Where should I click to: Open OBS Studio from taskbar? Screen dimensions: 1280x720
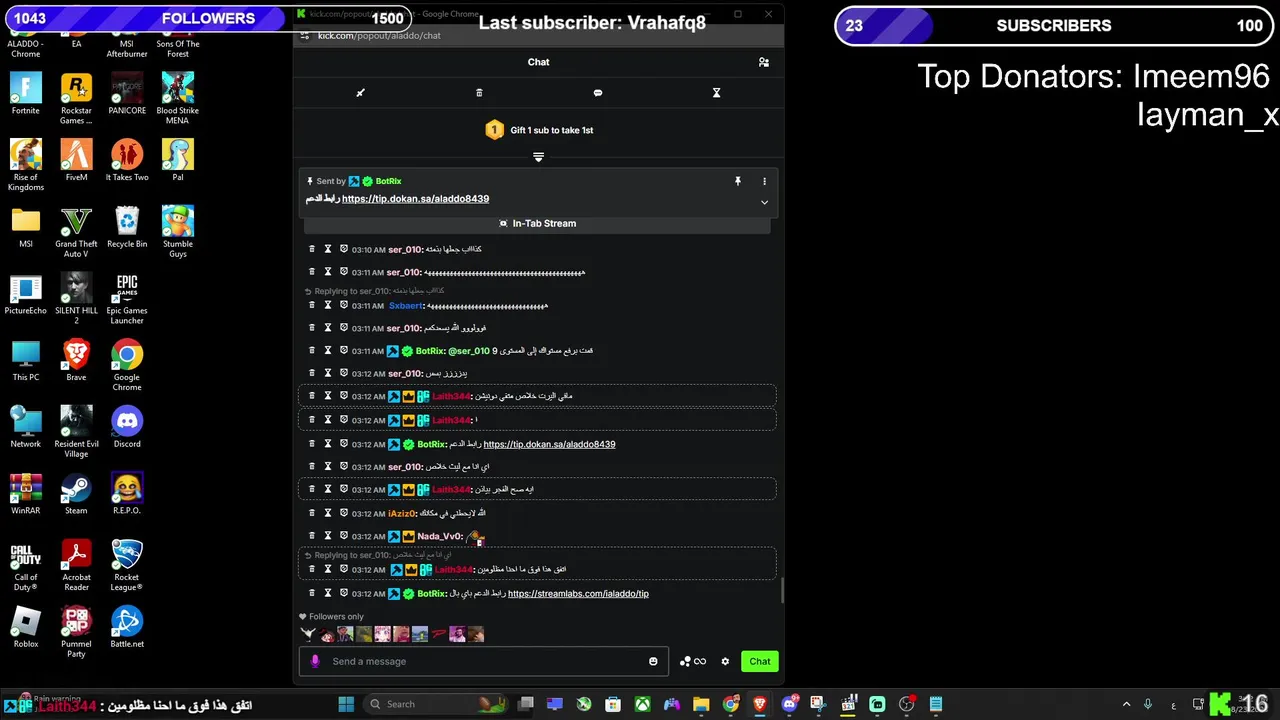[x=907, y=704]
